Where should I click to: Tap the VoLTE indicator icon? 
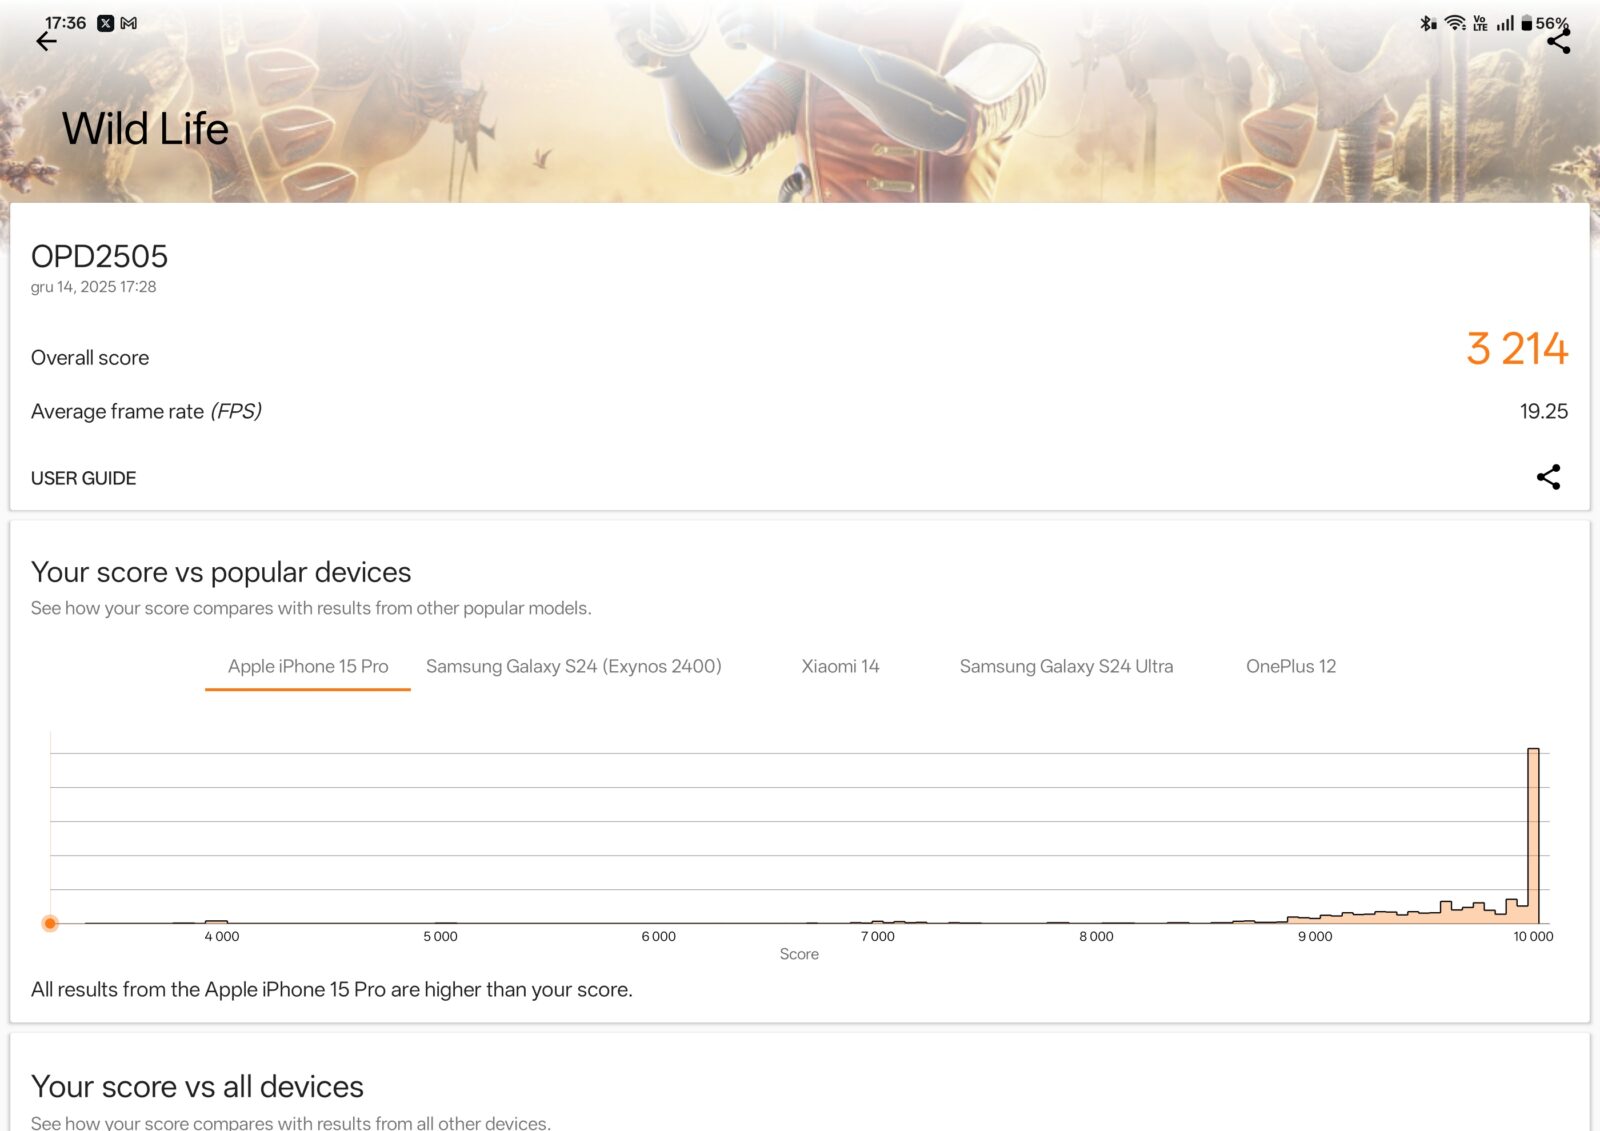coord(1480,23)
